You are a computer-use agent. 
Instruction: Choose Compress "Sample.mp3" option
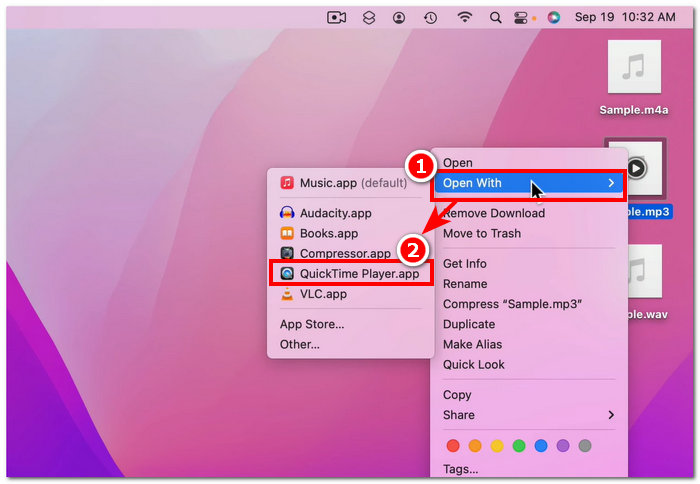pyautogui.click(x=513, y=304)
